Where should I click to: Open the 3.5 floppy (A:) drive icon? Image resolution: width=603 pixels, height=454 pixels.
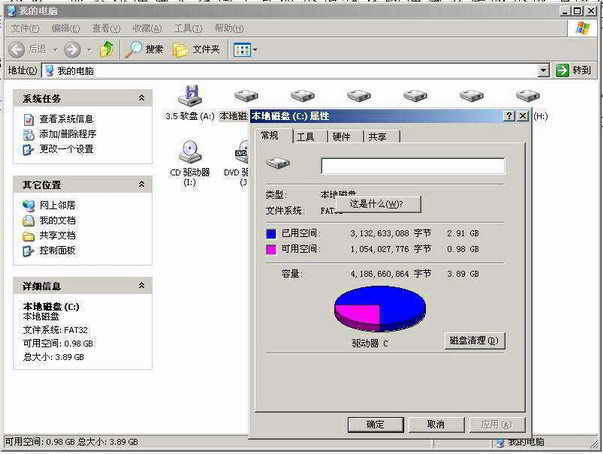pyautogui.click(x=188, y=97)
